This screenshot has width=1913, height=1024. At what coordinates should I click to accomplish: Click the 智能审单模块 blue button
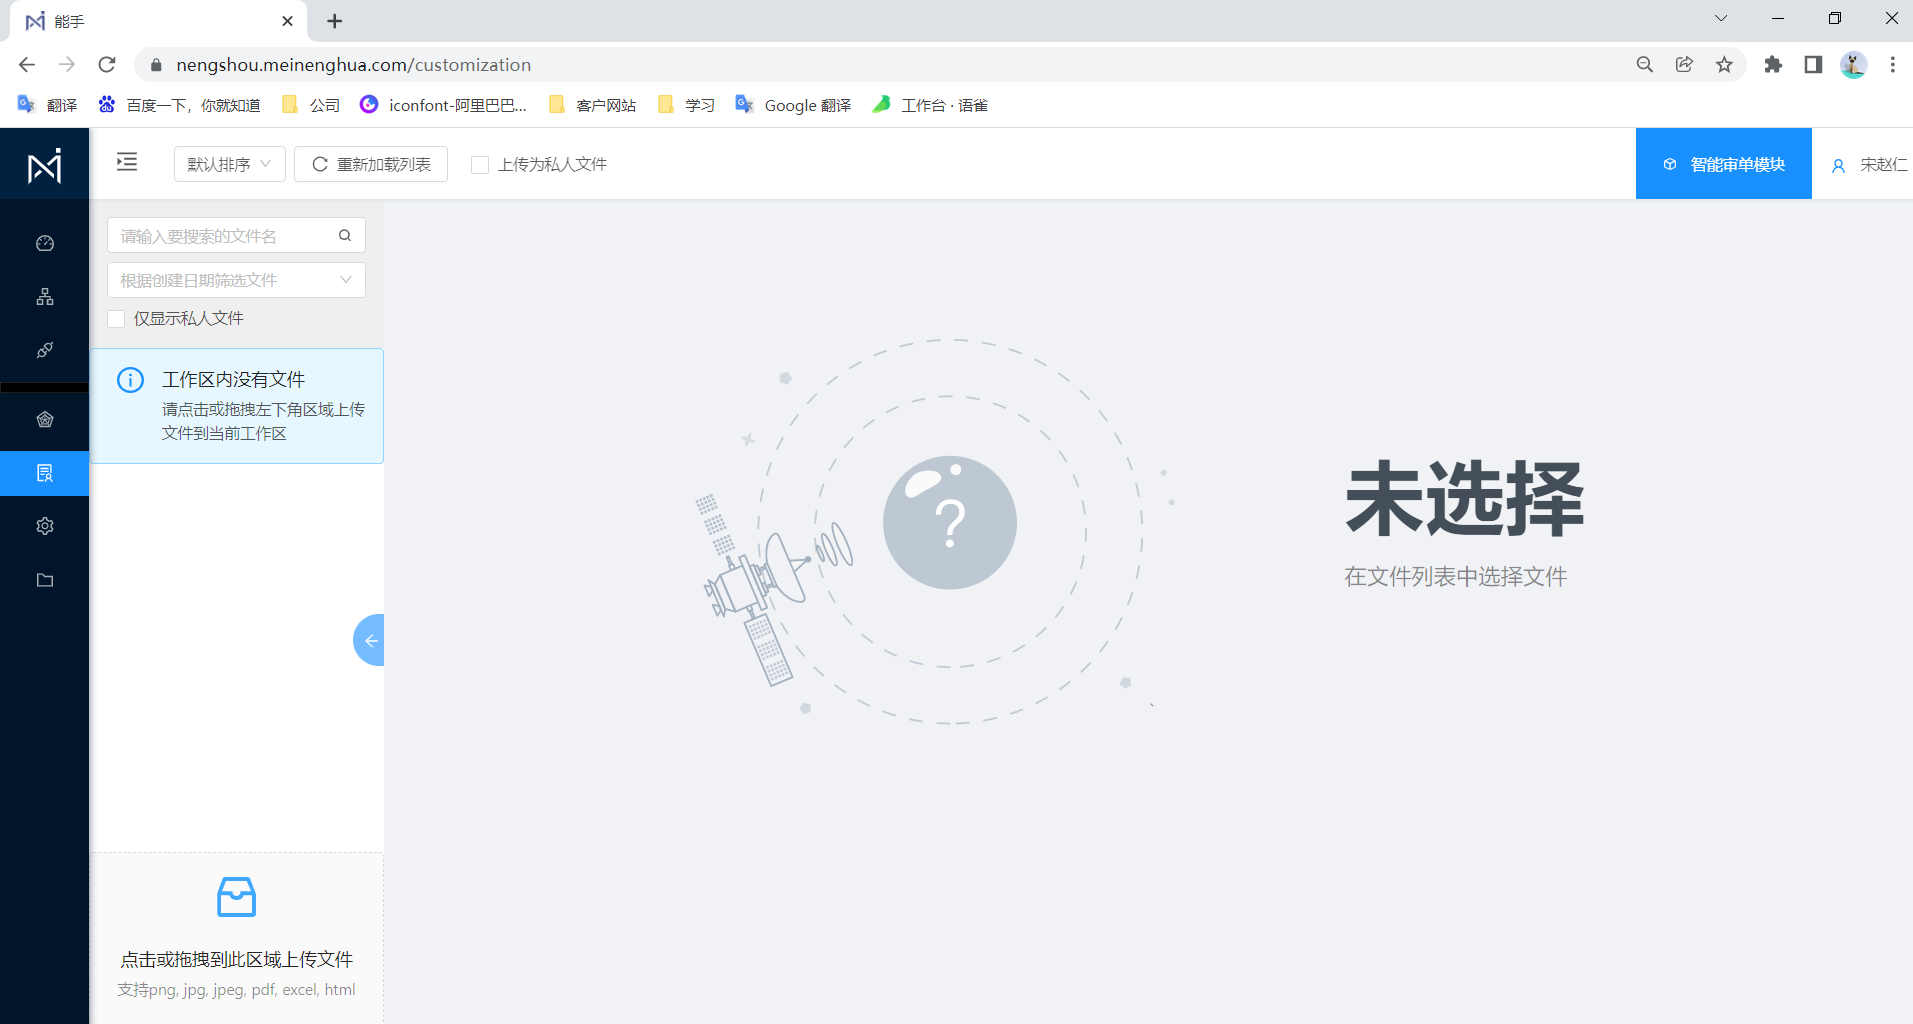point(1724,164)
